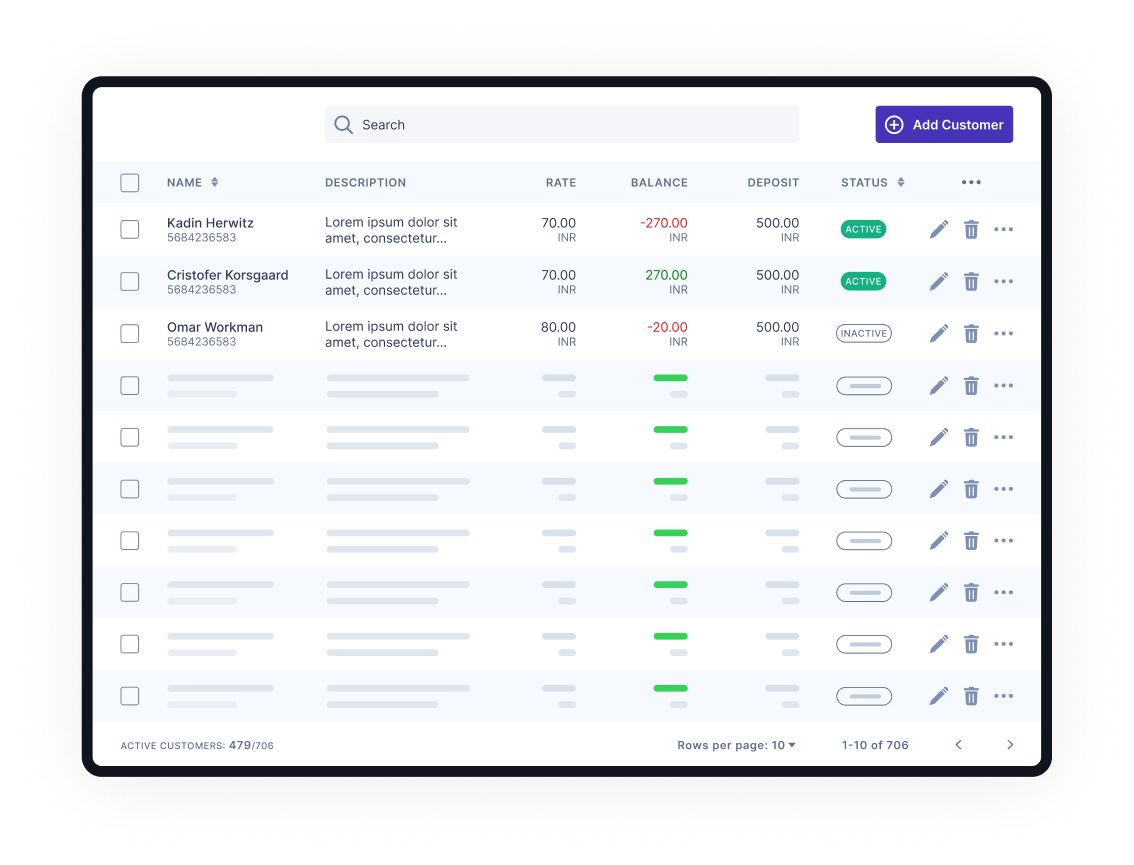Open the Cristofer Korsgaard customer name
This screenshot has width=1134, height=865.
coord(227,275)
